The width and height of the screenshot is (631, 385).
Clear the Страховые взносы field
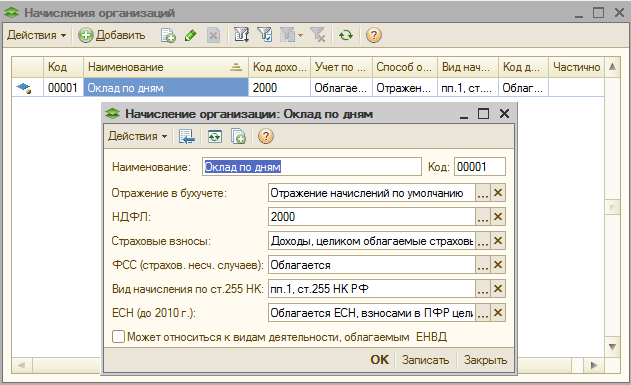pos(498,241)
